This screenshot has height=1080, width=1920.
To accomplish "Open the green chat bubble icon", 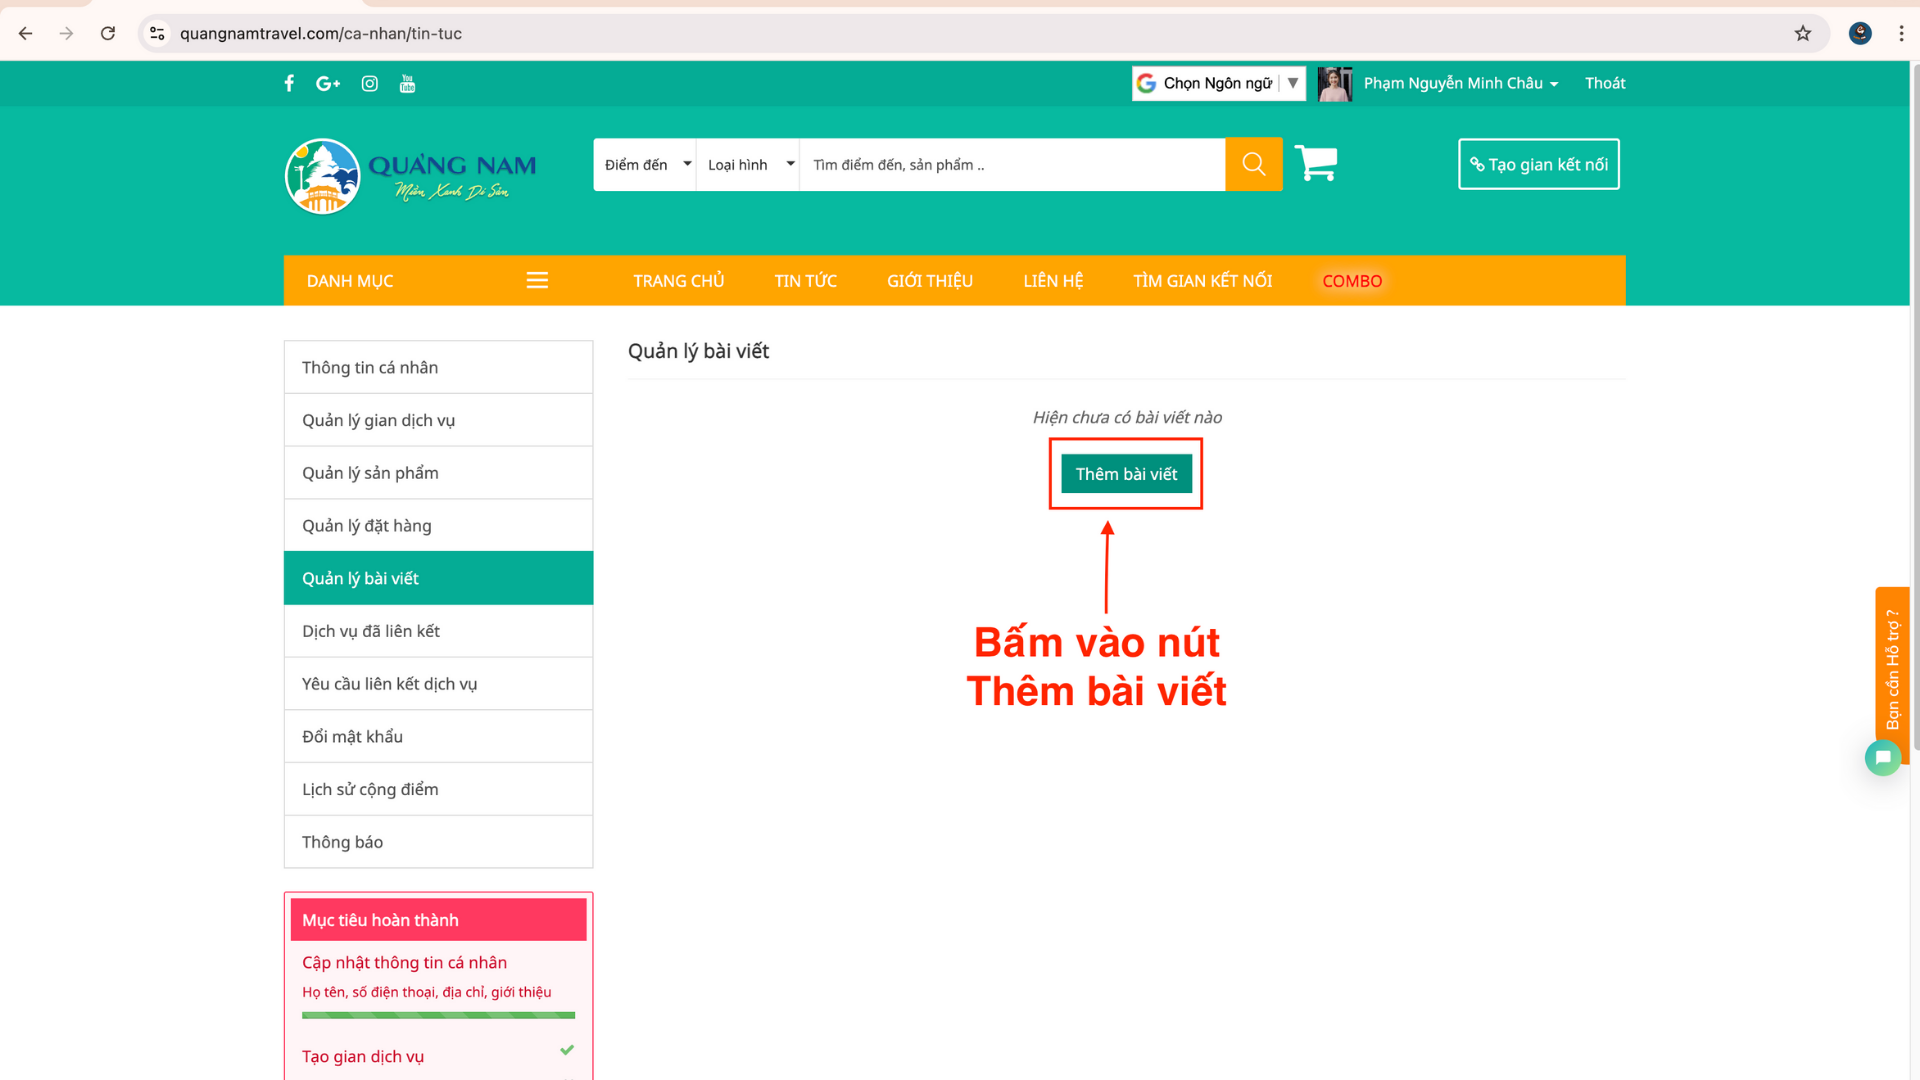I will coord(1882,757).
